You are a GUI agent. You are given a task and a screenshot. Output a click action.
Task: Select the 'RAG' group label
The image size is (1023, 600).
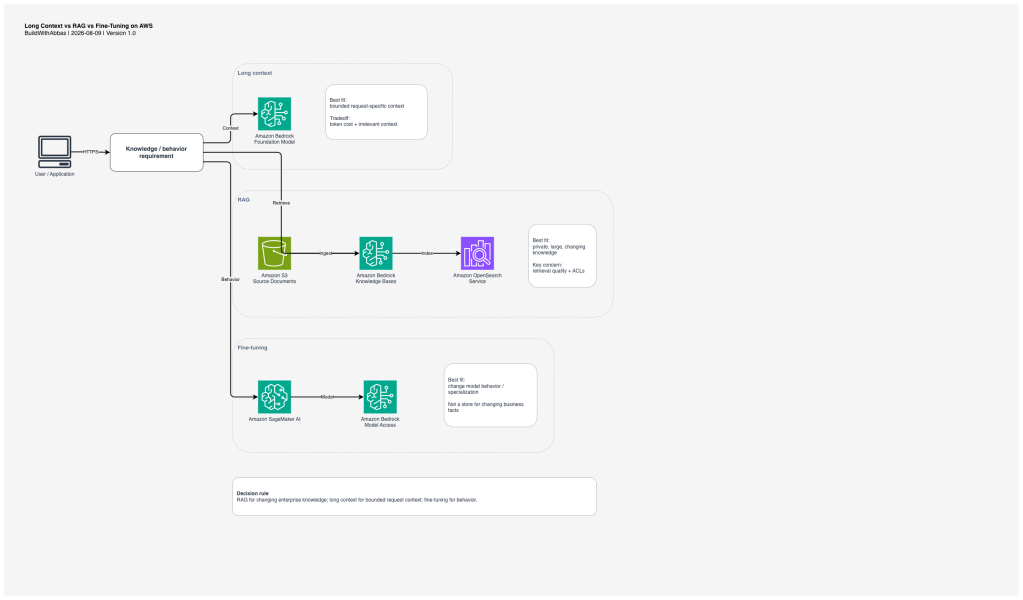(x=243, y=200)
